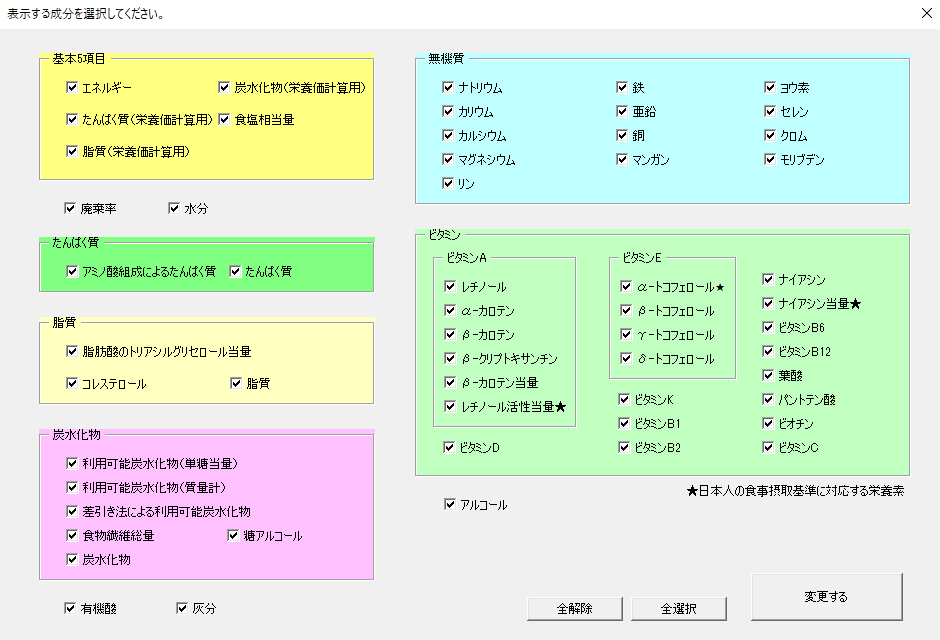Disable the 食物繊維総量 checkbox
Viewport: 940px width, 640px height.
[72, 535]
